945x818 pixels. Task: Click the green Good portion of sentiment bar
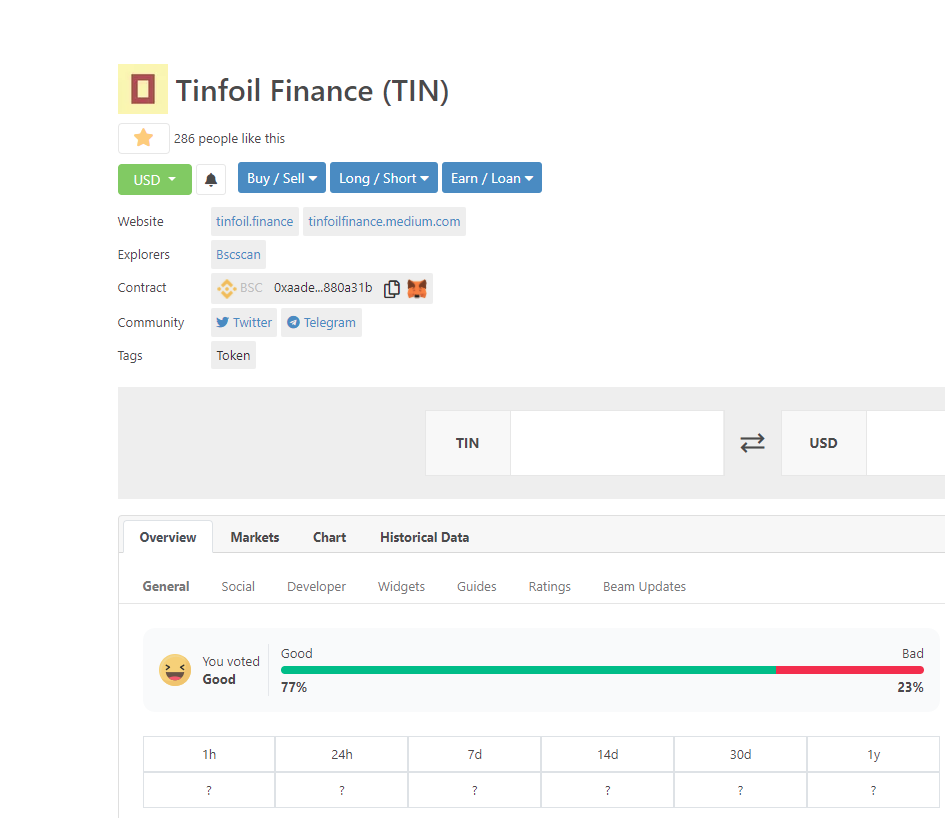pos(529,670)
